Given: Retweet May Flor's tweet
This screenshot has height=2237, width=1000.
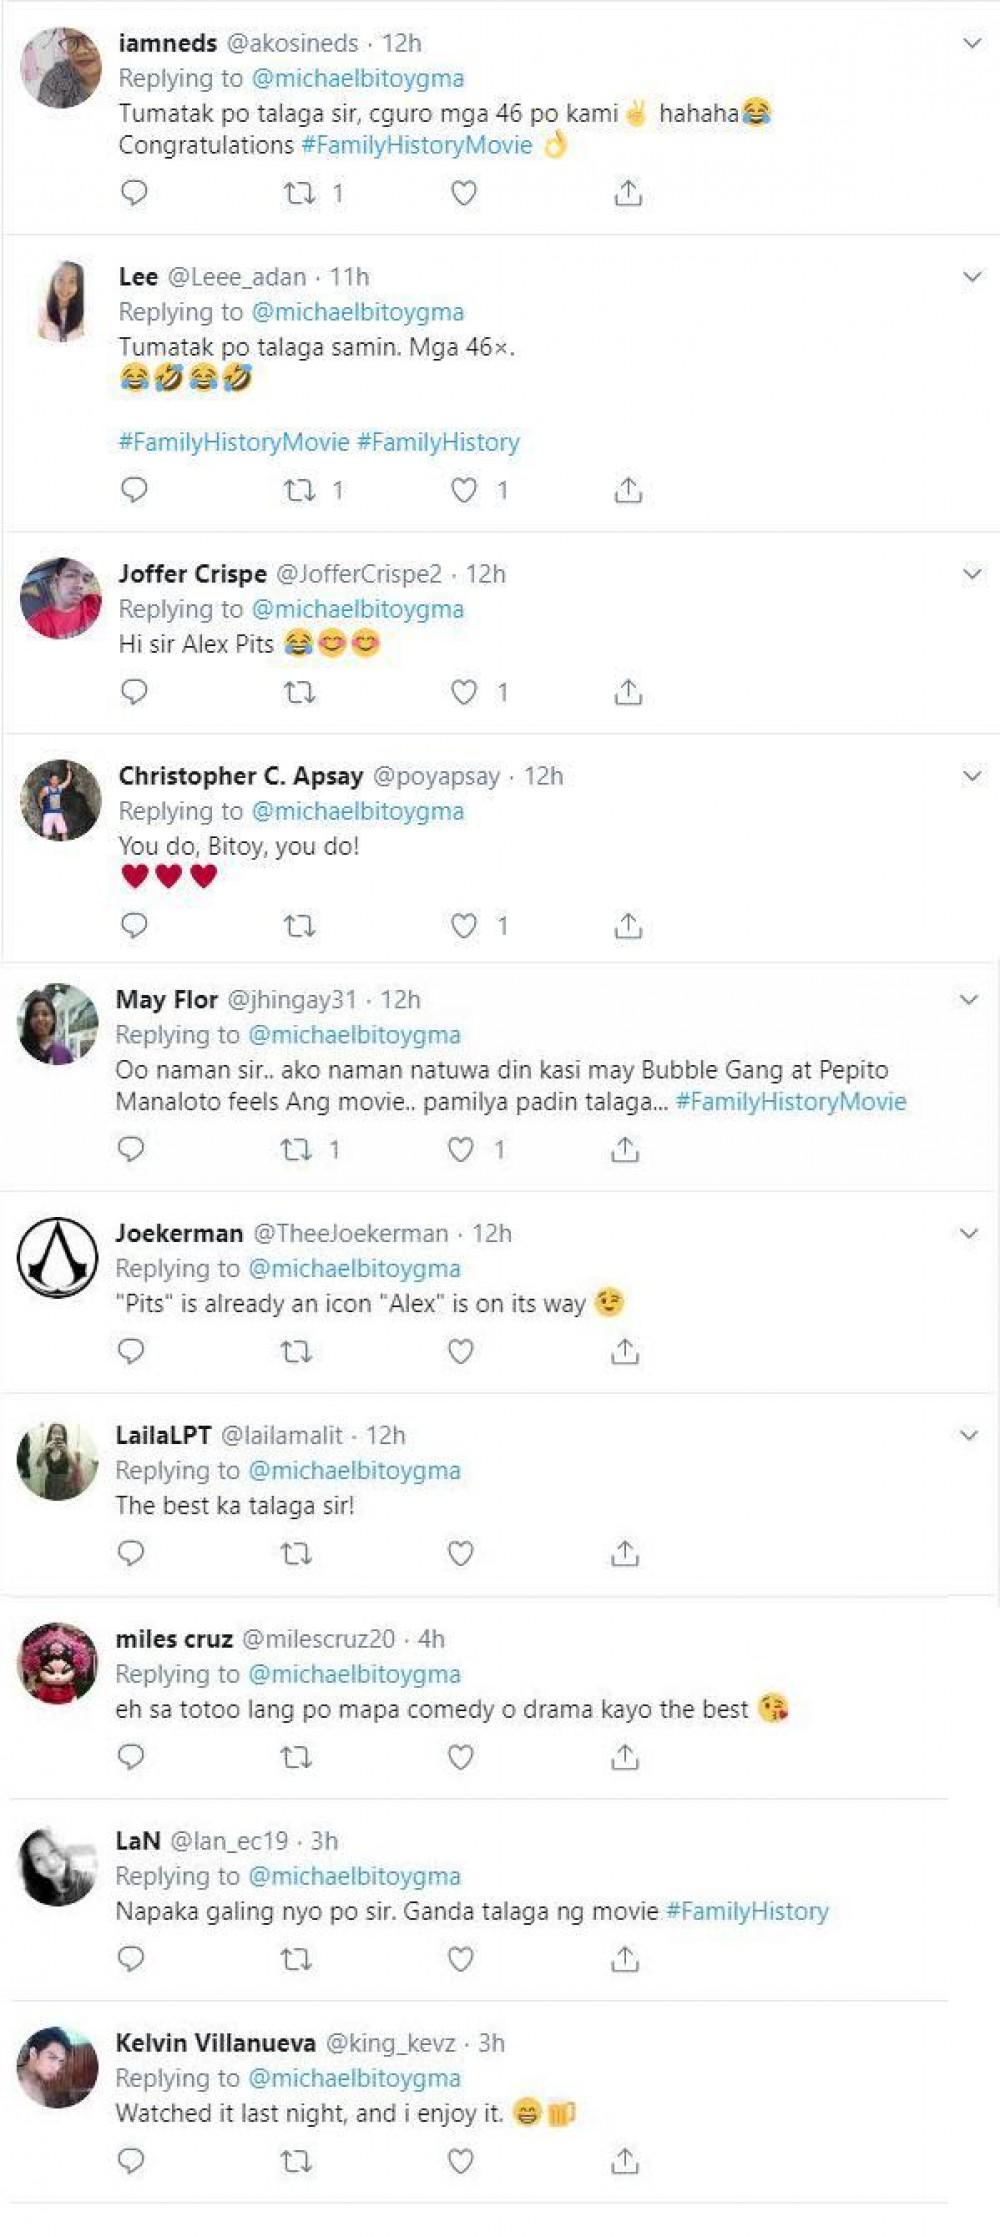Looking at the screenshot, I should tap(296, 1150).
